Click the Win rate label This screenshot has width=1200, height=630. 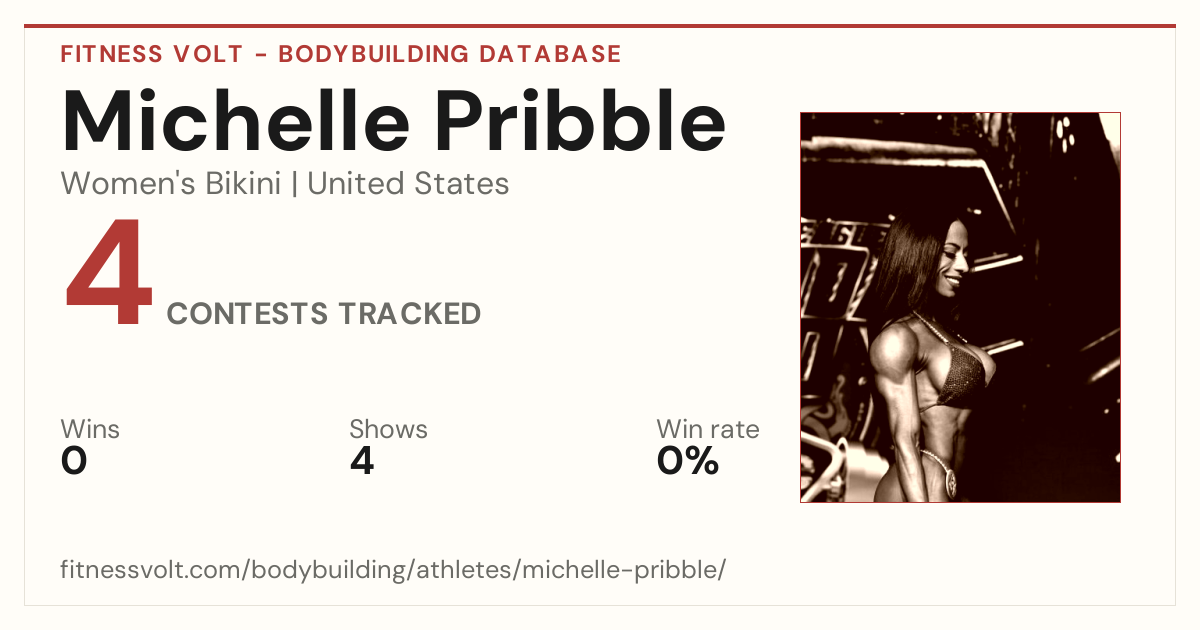coord(707,430)
